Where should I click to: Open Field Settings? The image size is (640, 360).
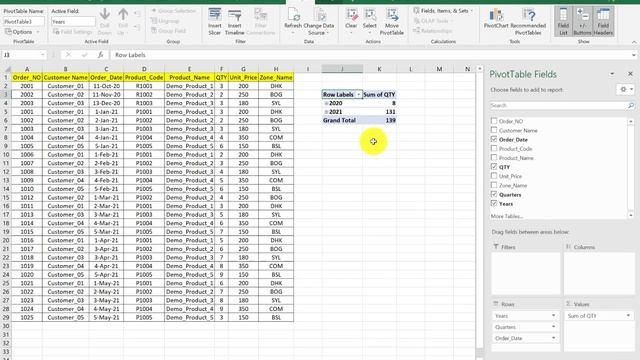pyautogui.click(x=73, y=31)
